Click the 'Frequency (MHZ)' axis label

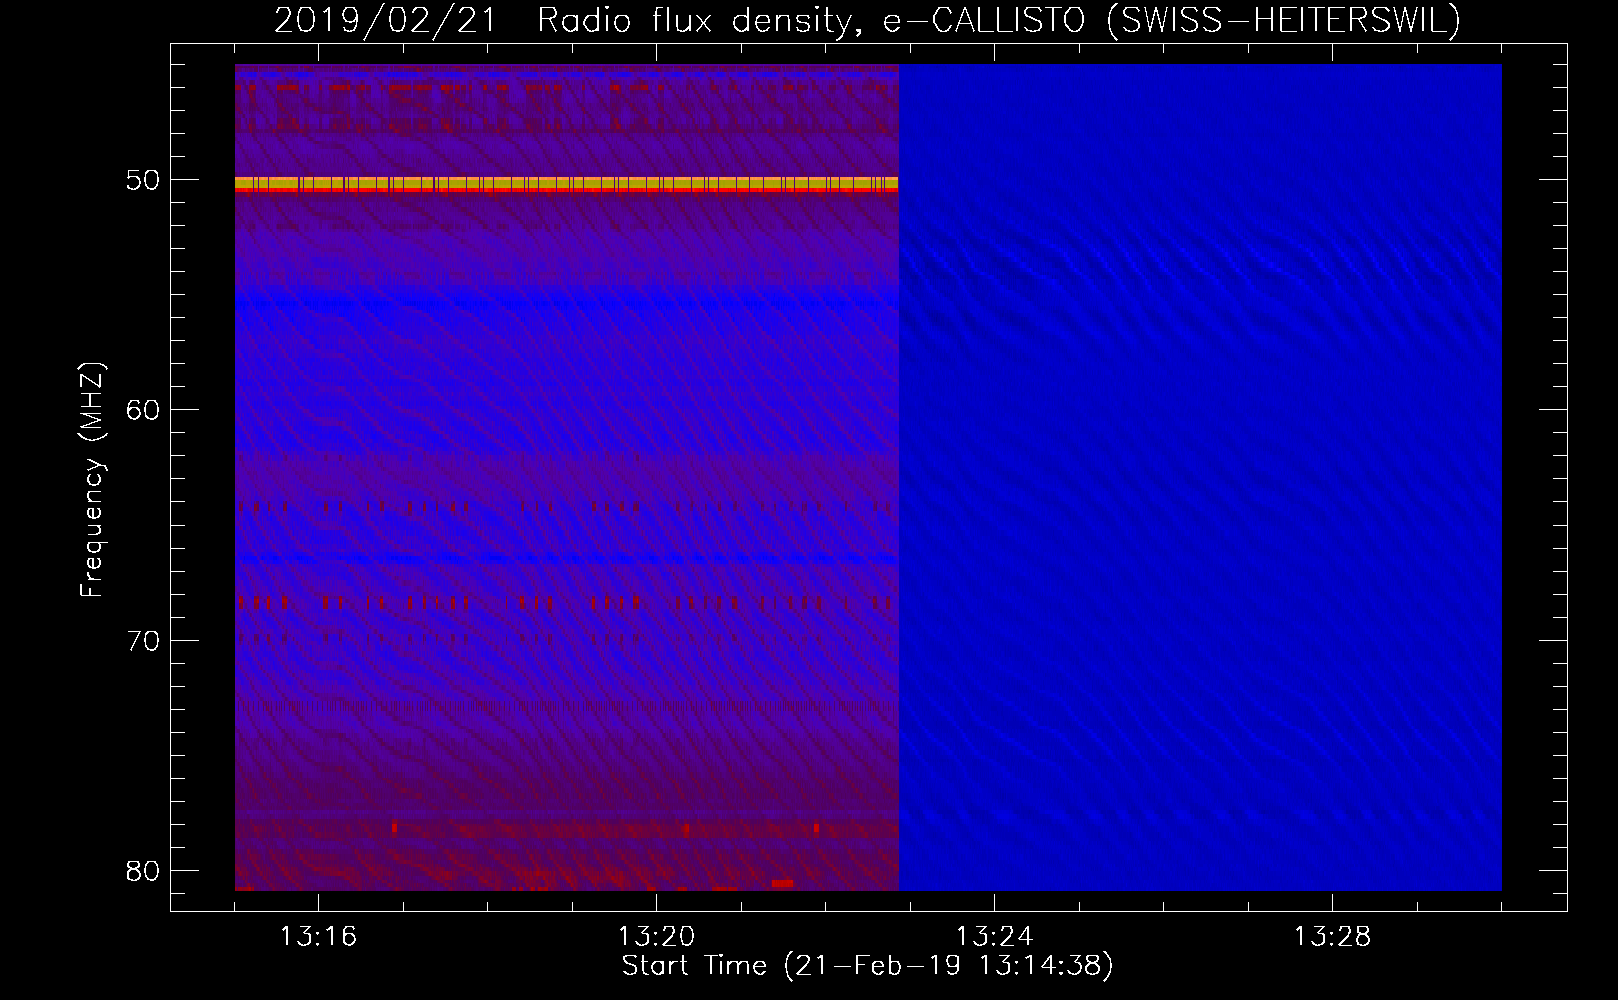click(91, 480)
